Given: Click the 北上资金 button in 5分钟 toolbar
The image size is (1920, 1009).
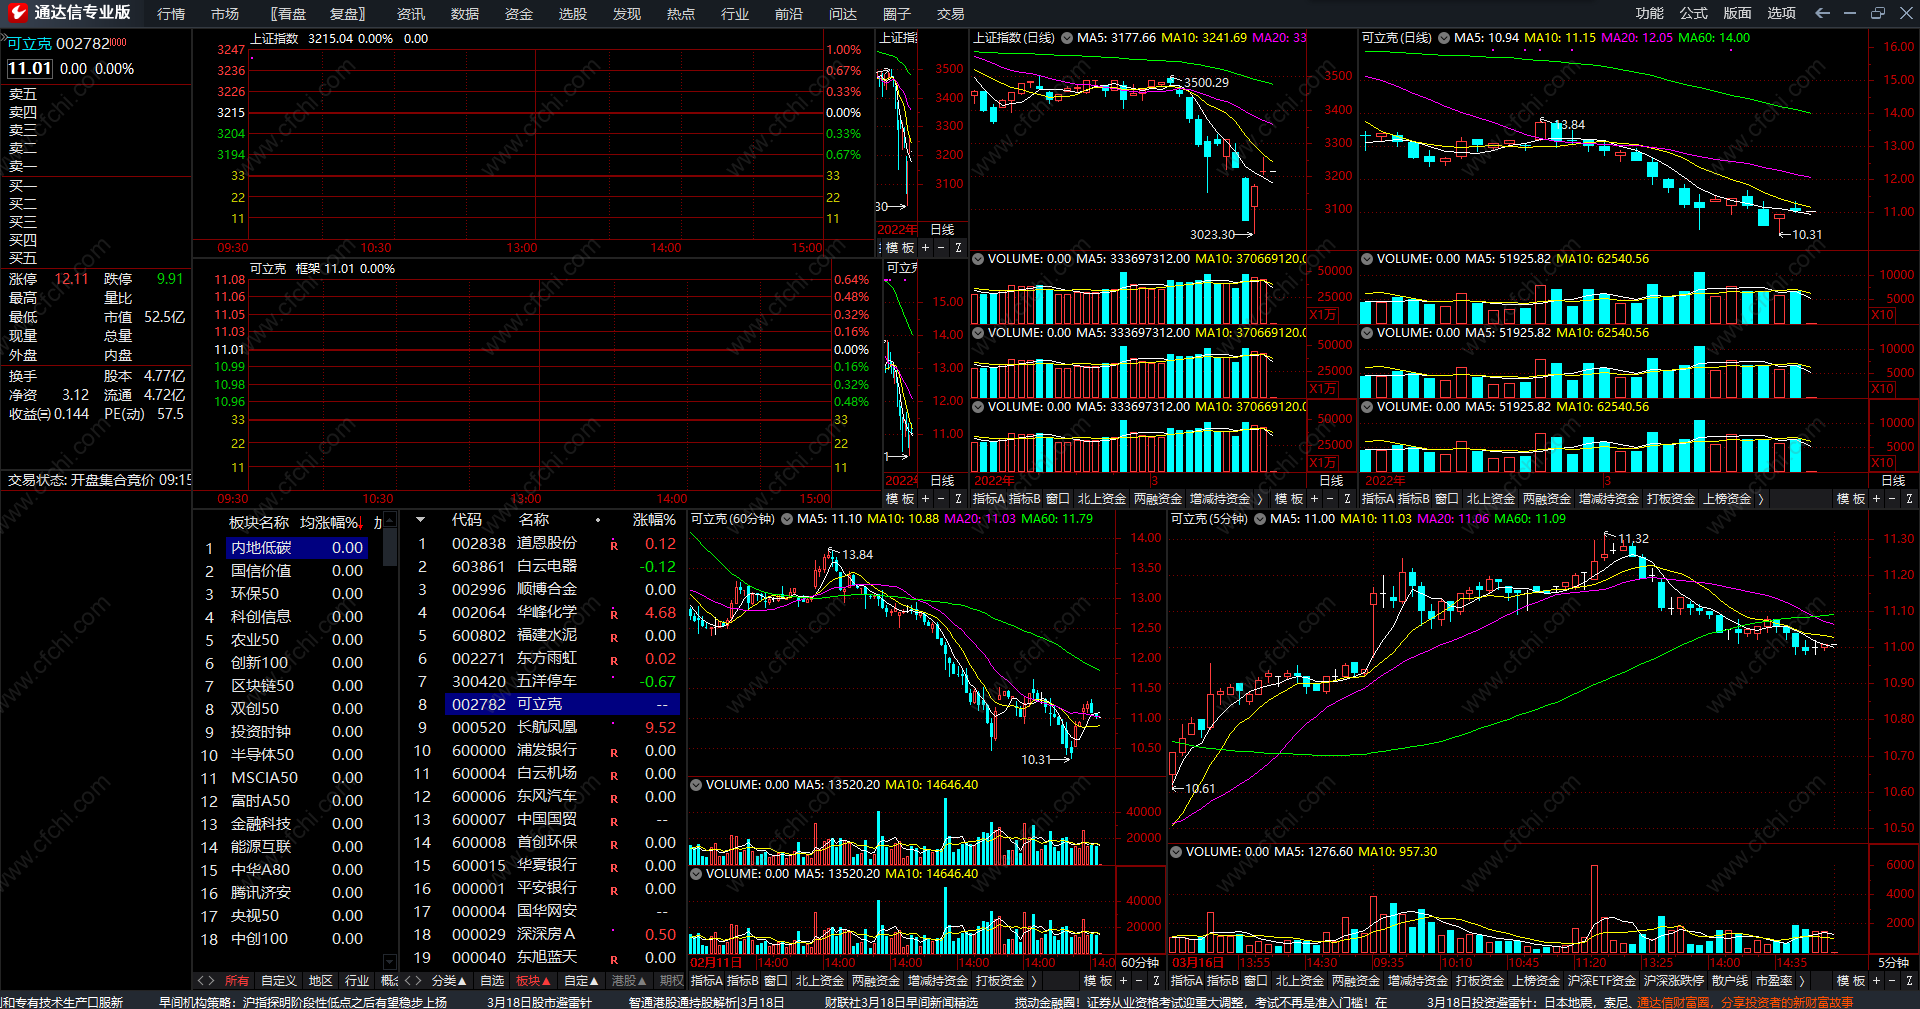Looking at the screenshot, I should click(x=1300, y=981).
